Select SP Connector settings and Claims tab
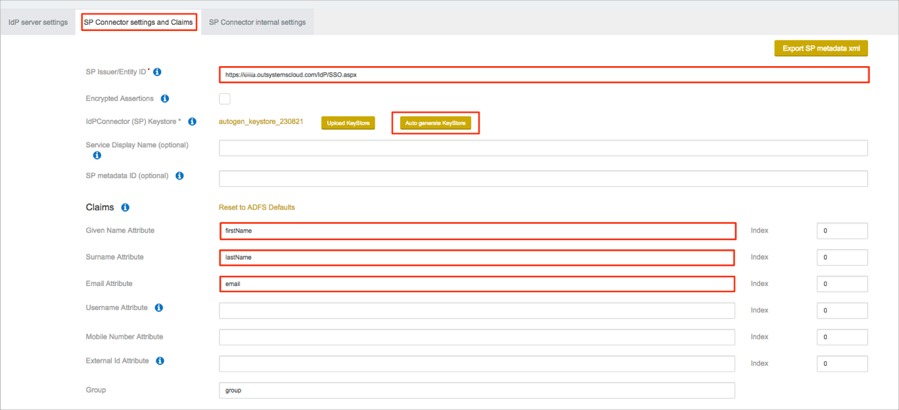899x410 pixels. click(x=138, y=22)
